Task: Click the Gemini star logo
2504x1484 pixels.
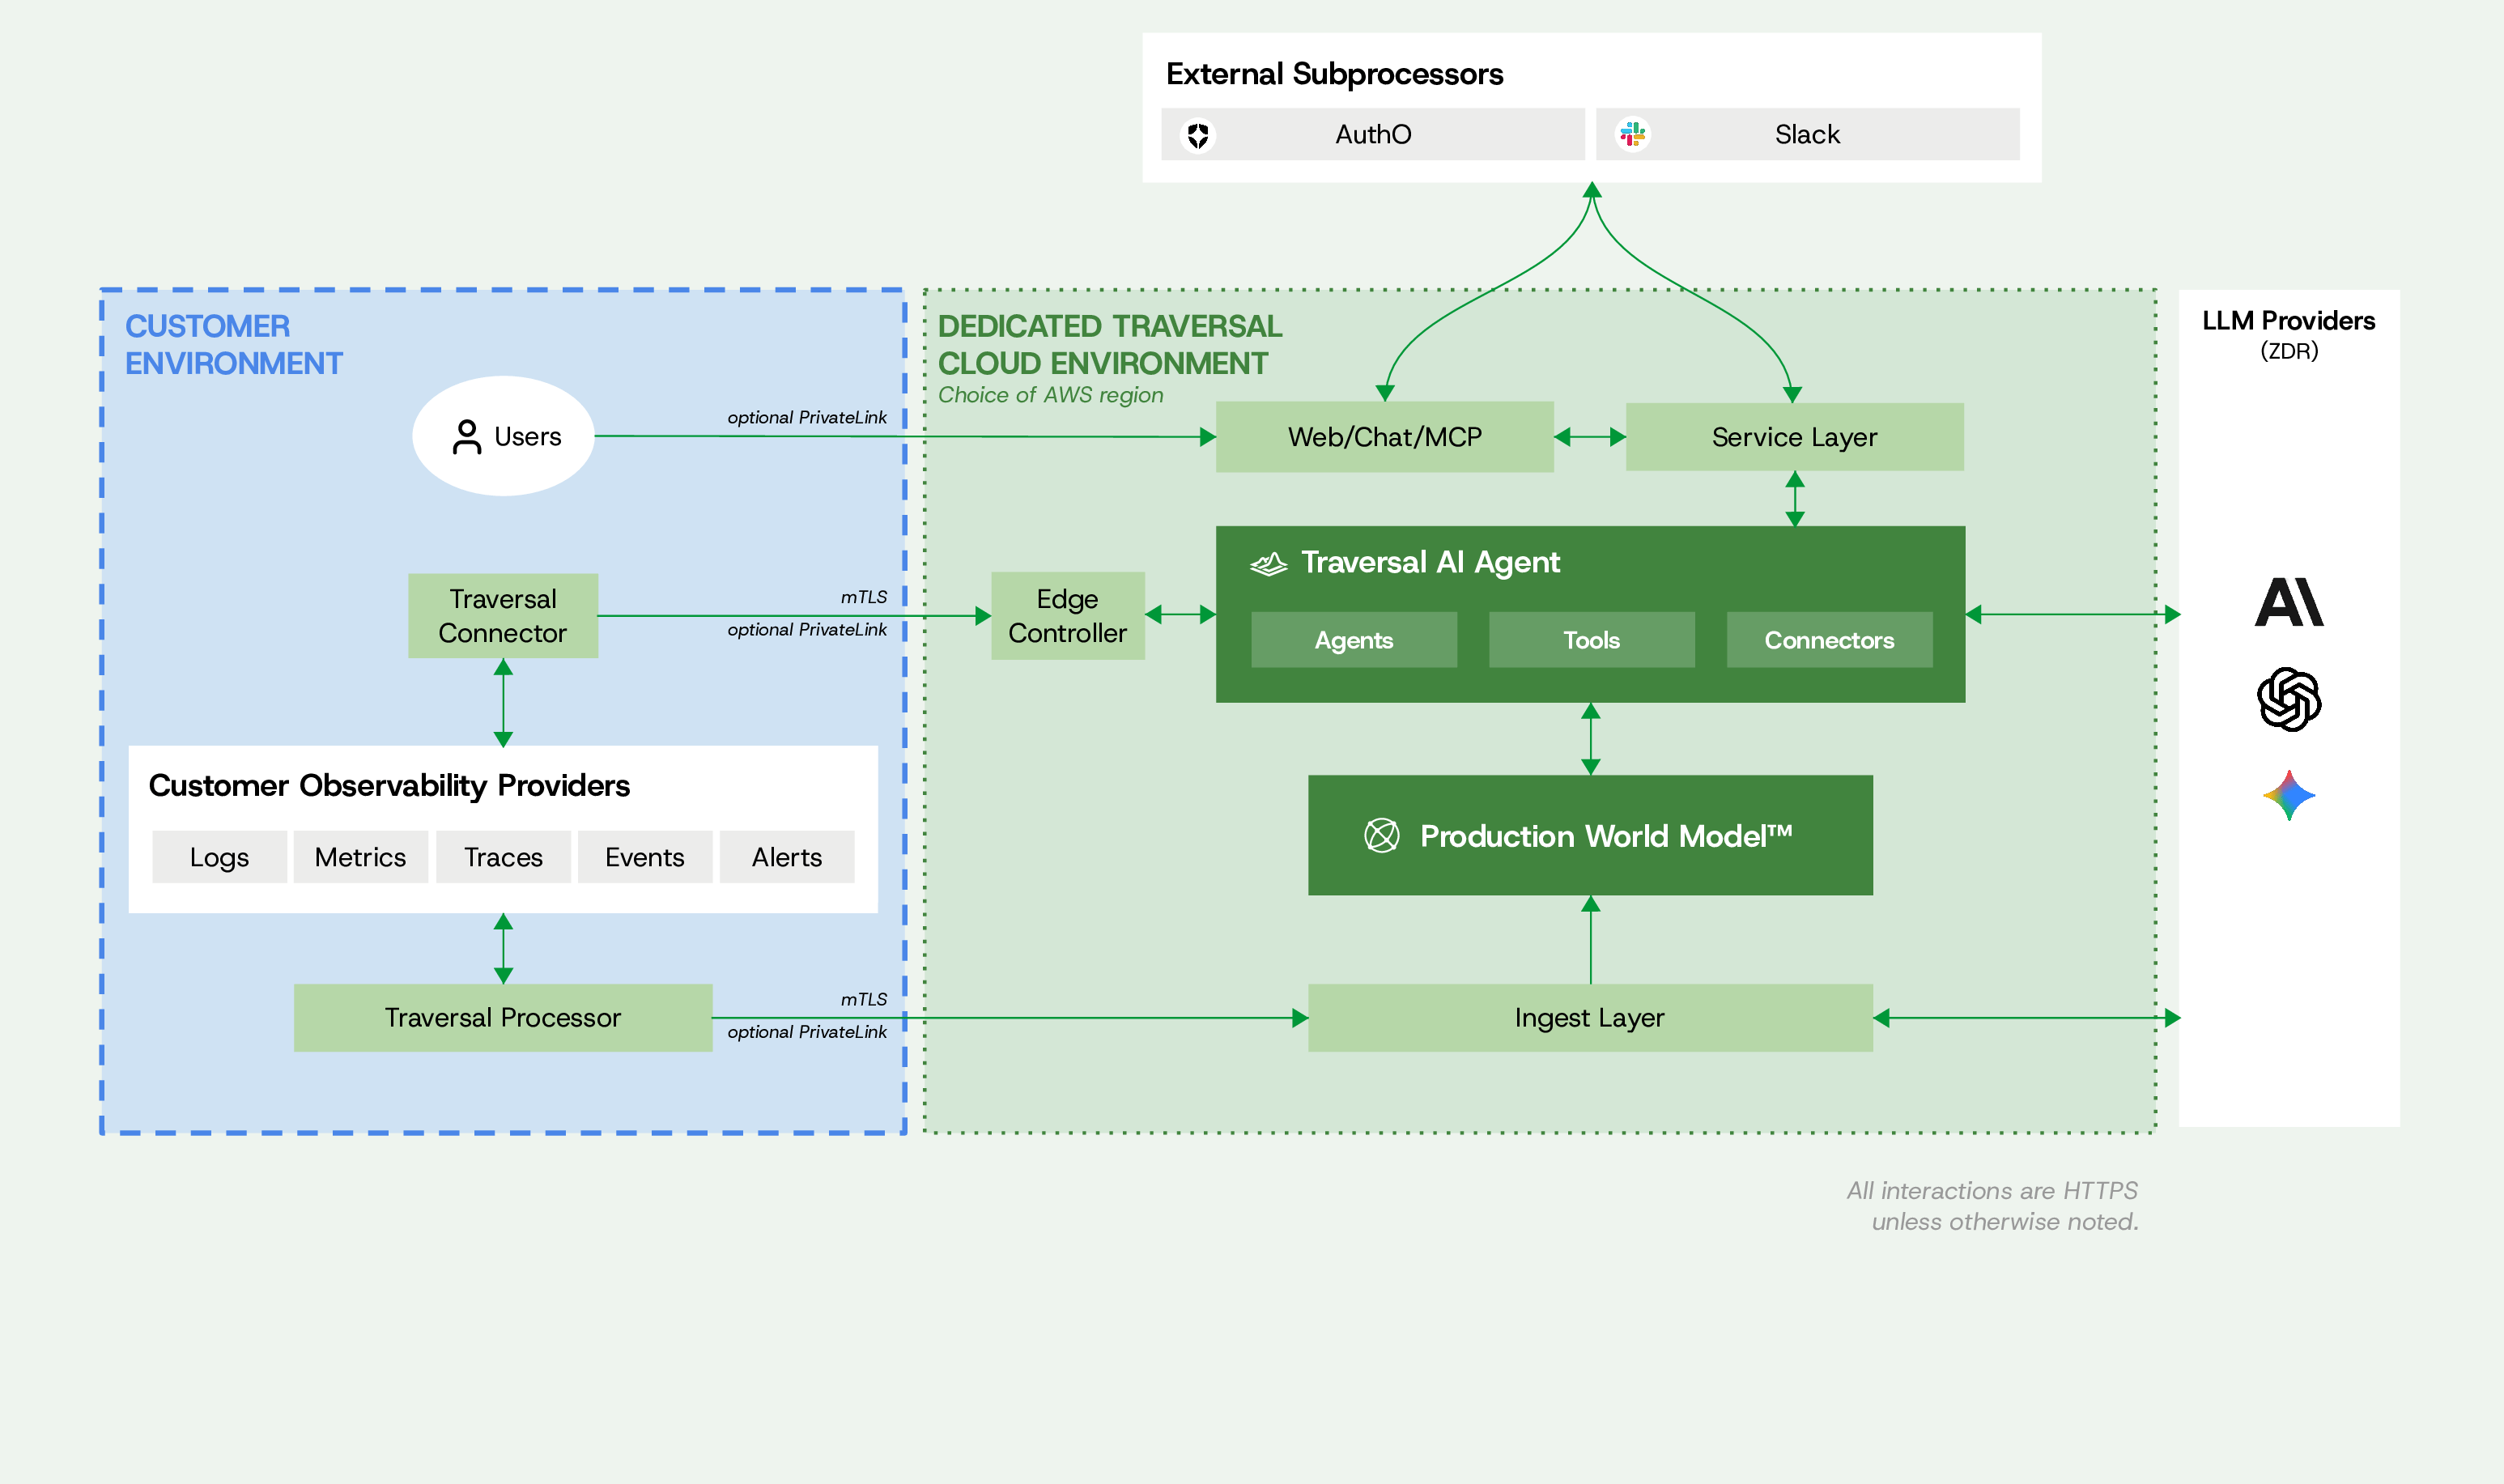Action: click(2289, 795)
